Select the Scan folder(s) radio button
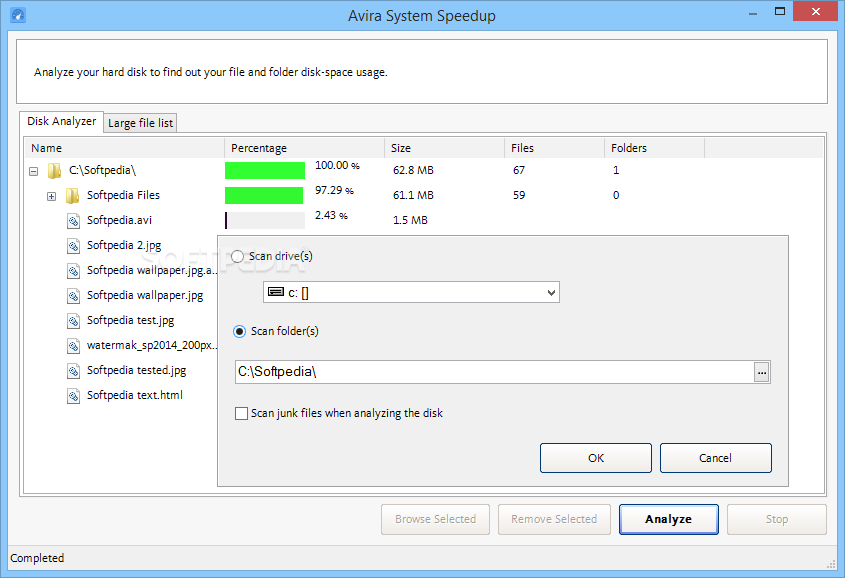845x578 pixels. [x=239, y=331]
